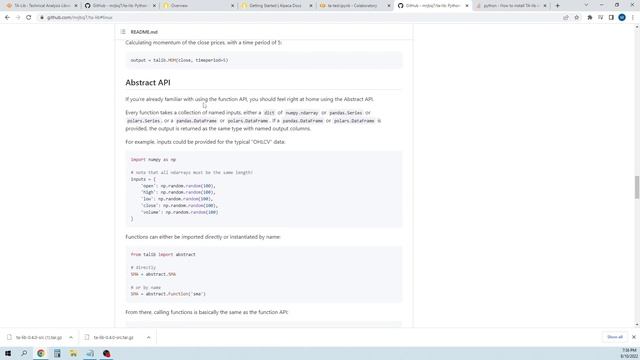Click the scrollbar down arrow
Screen dimensions: 640x360
[636, 324]
